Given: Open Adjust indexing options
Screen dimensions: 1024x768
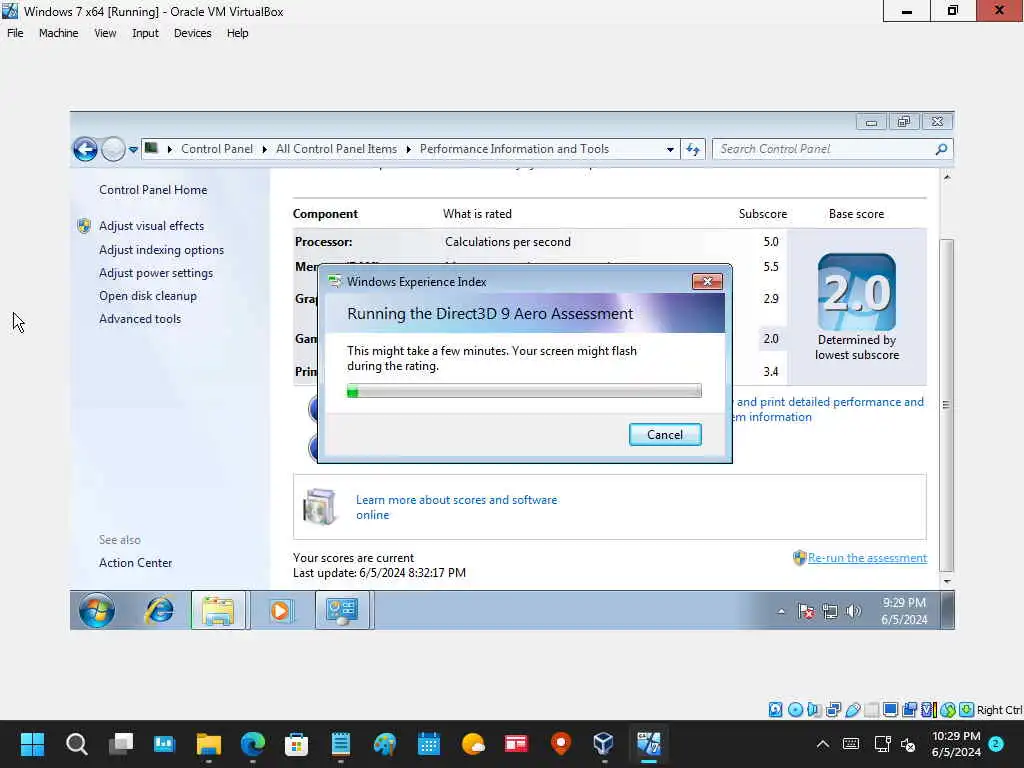Looking at the screenshot, I should point(161,250).
